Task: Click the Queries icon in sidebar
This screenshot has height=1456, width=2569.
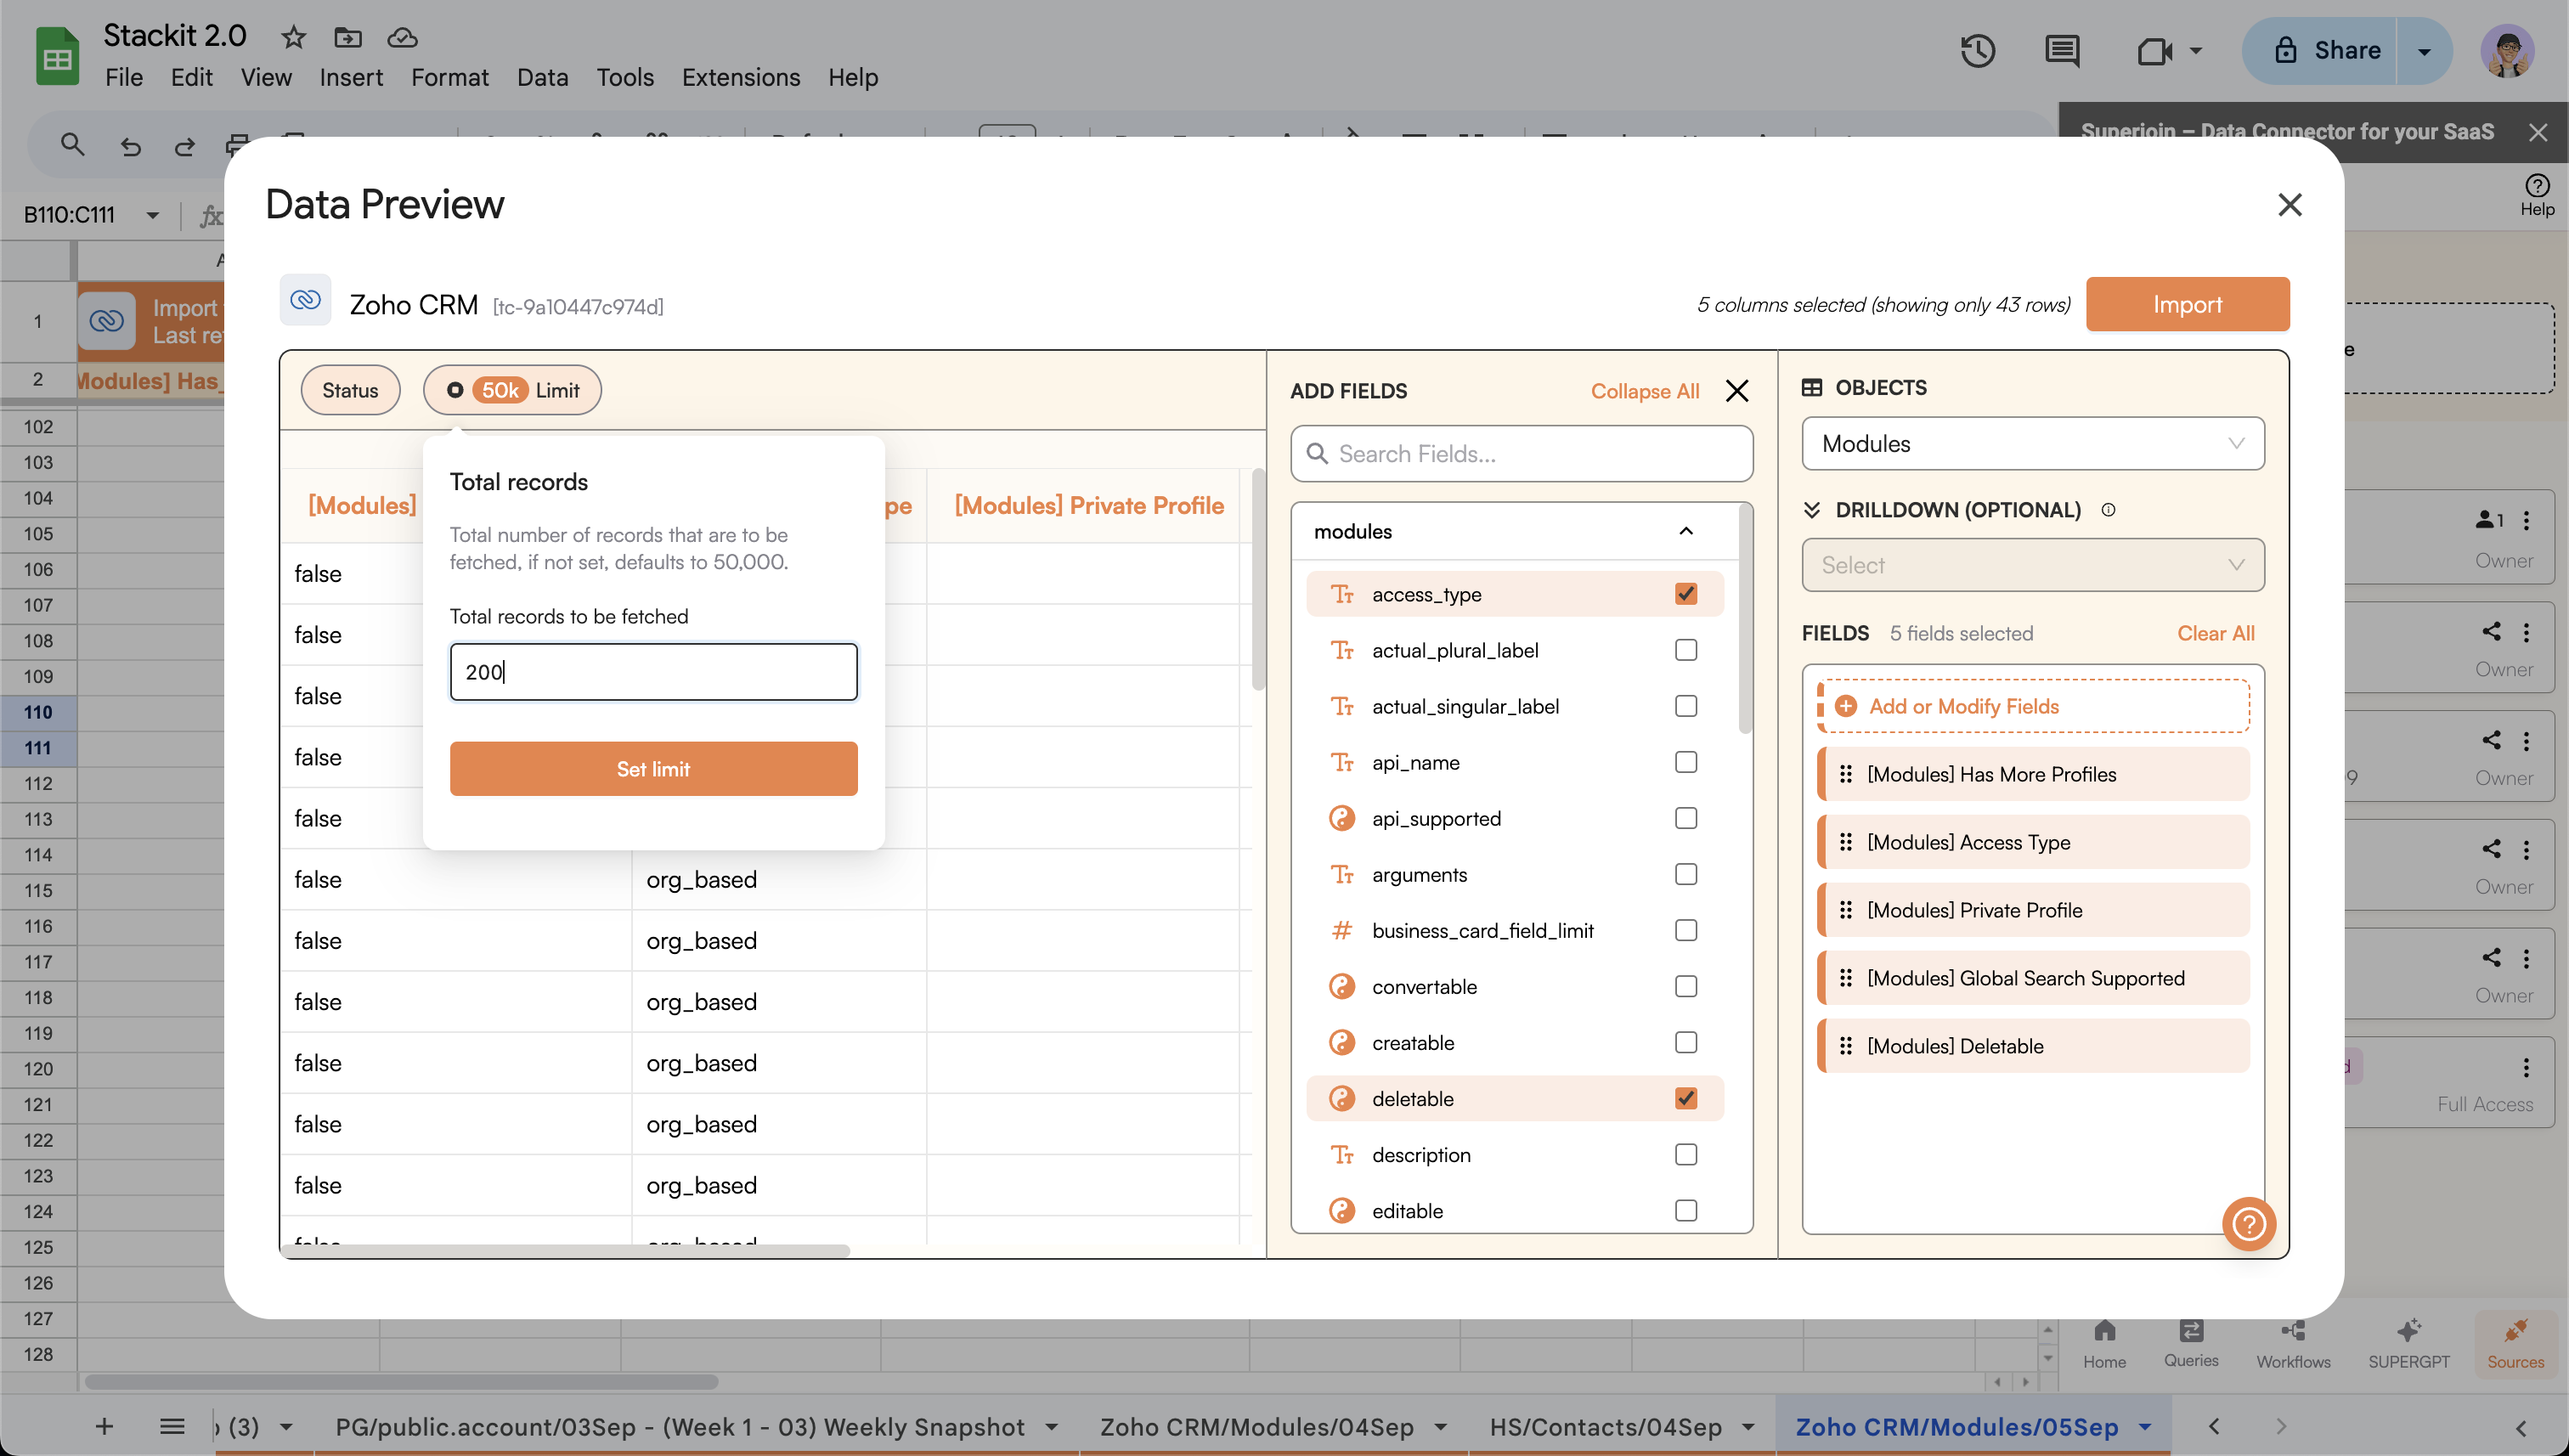Action: 2190,1332
